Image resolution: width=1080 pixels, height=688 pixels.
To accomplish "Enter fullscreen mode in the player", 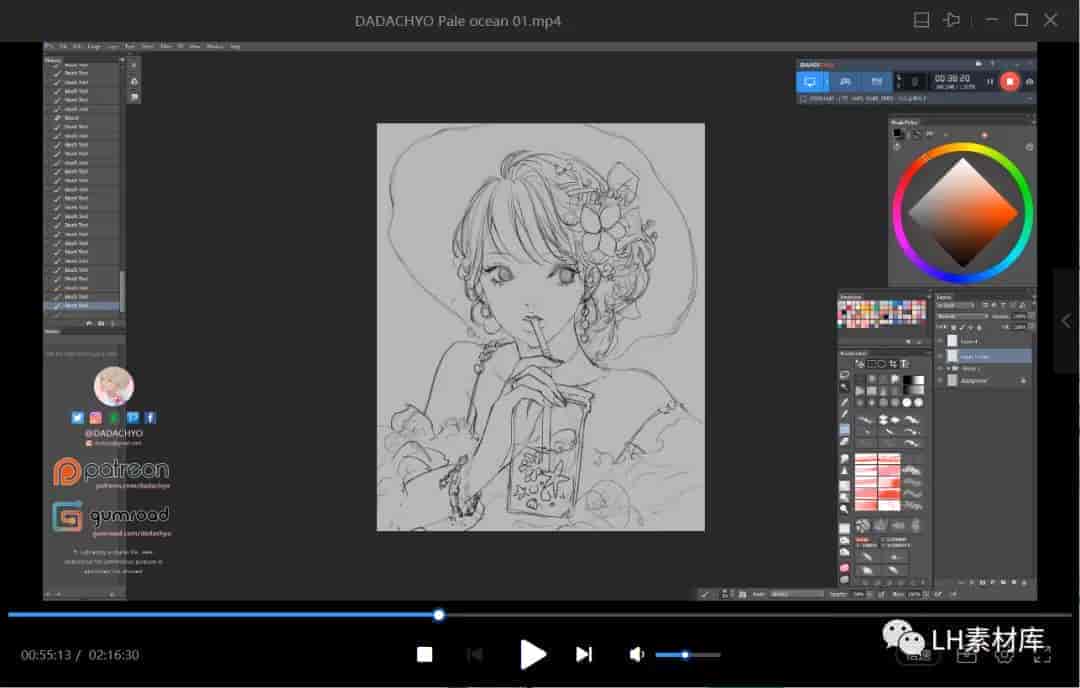I will tap(1042, 654).
